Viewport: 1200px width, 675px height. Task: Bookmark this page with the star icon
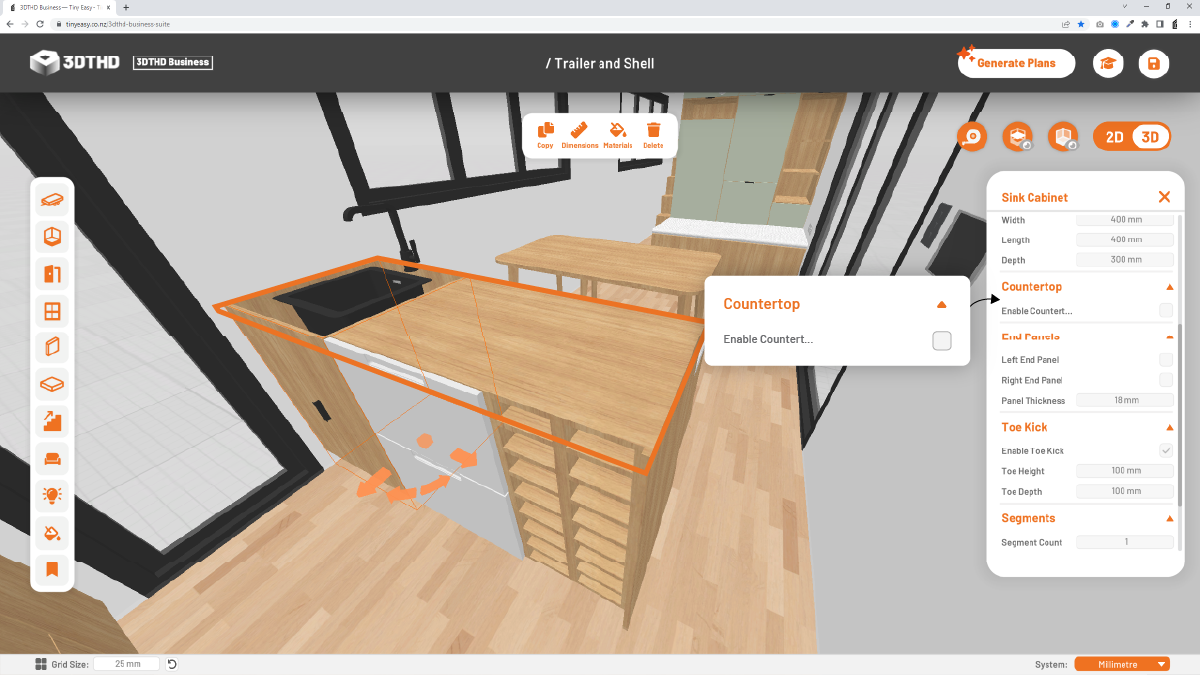tap(1080, 23)
